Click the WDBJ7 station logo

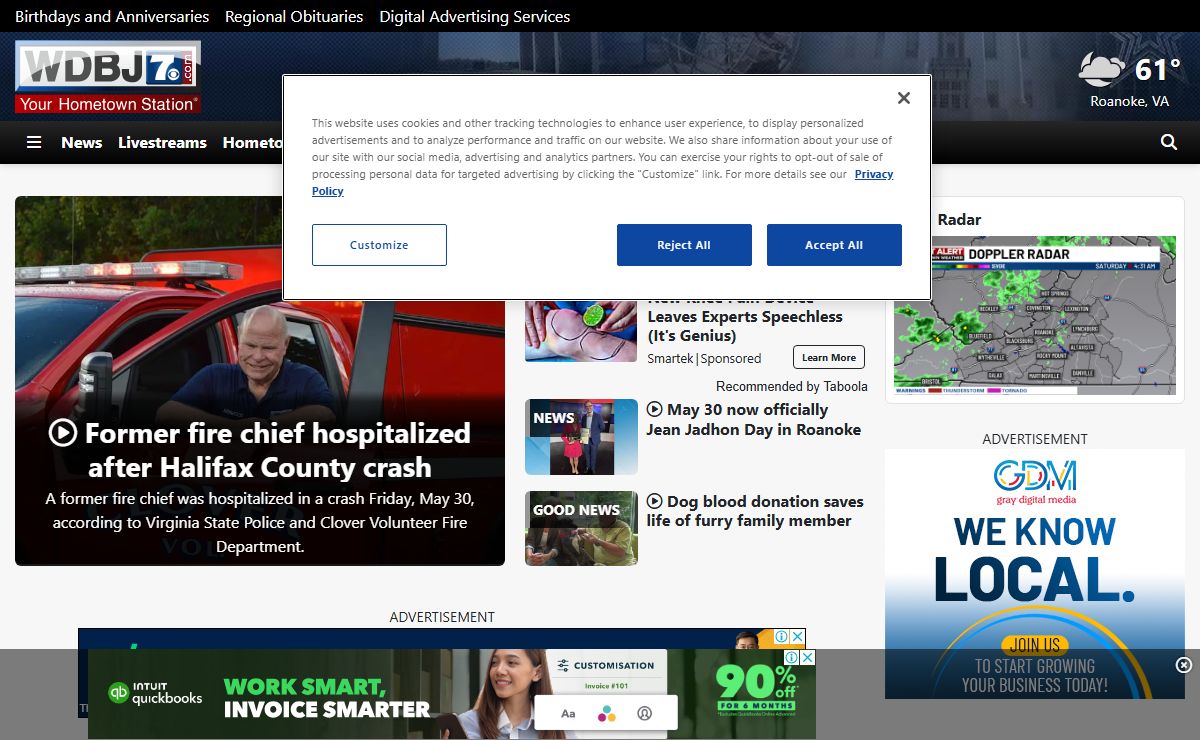click(108, 77)
